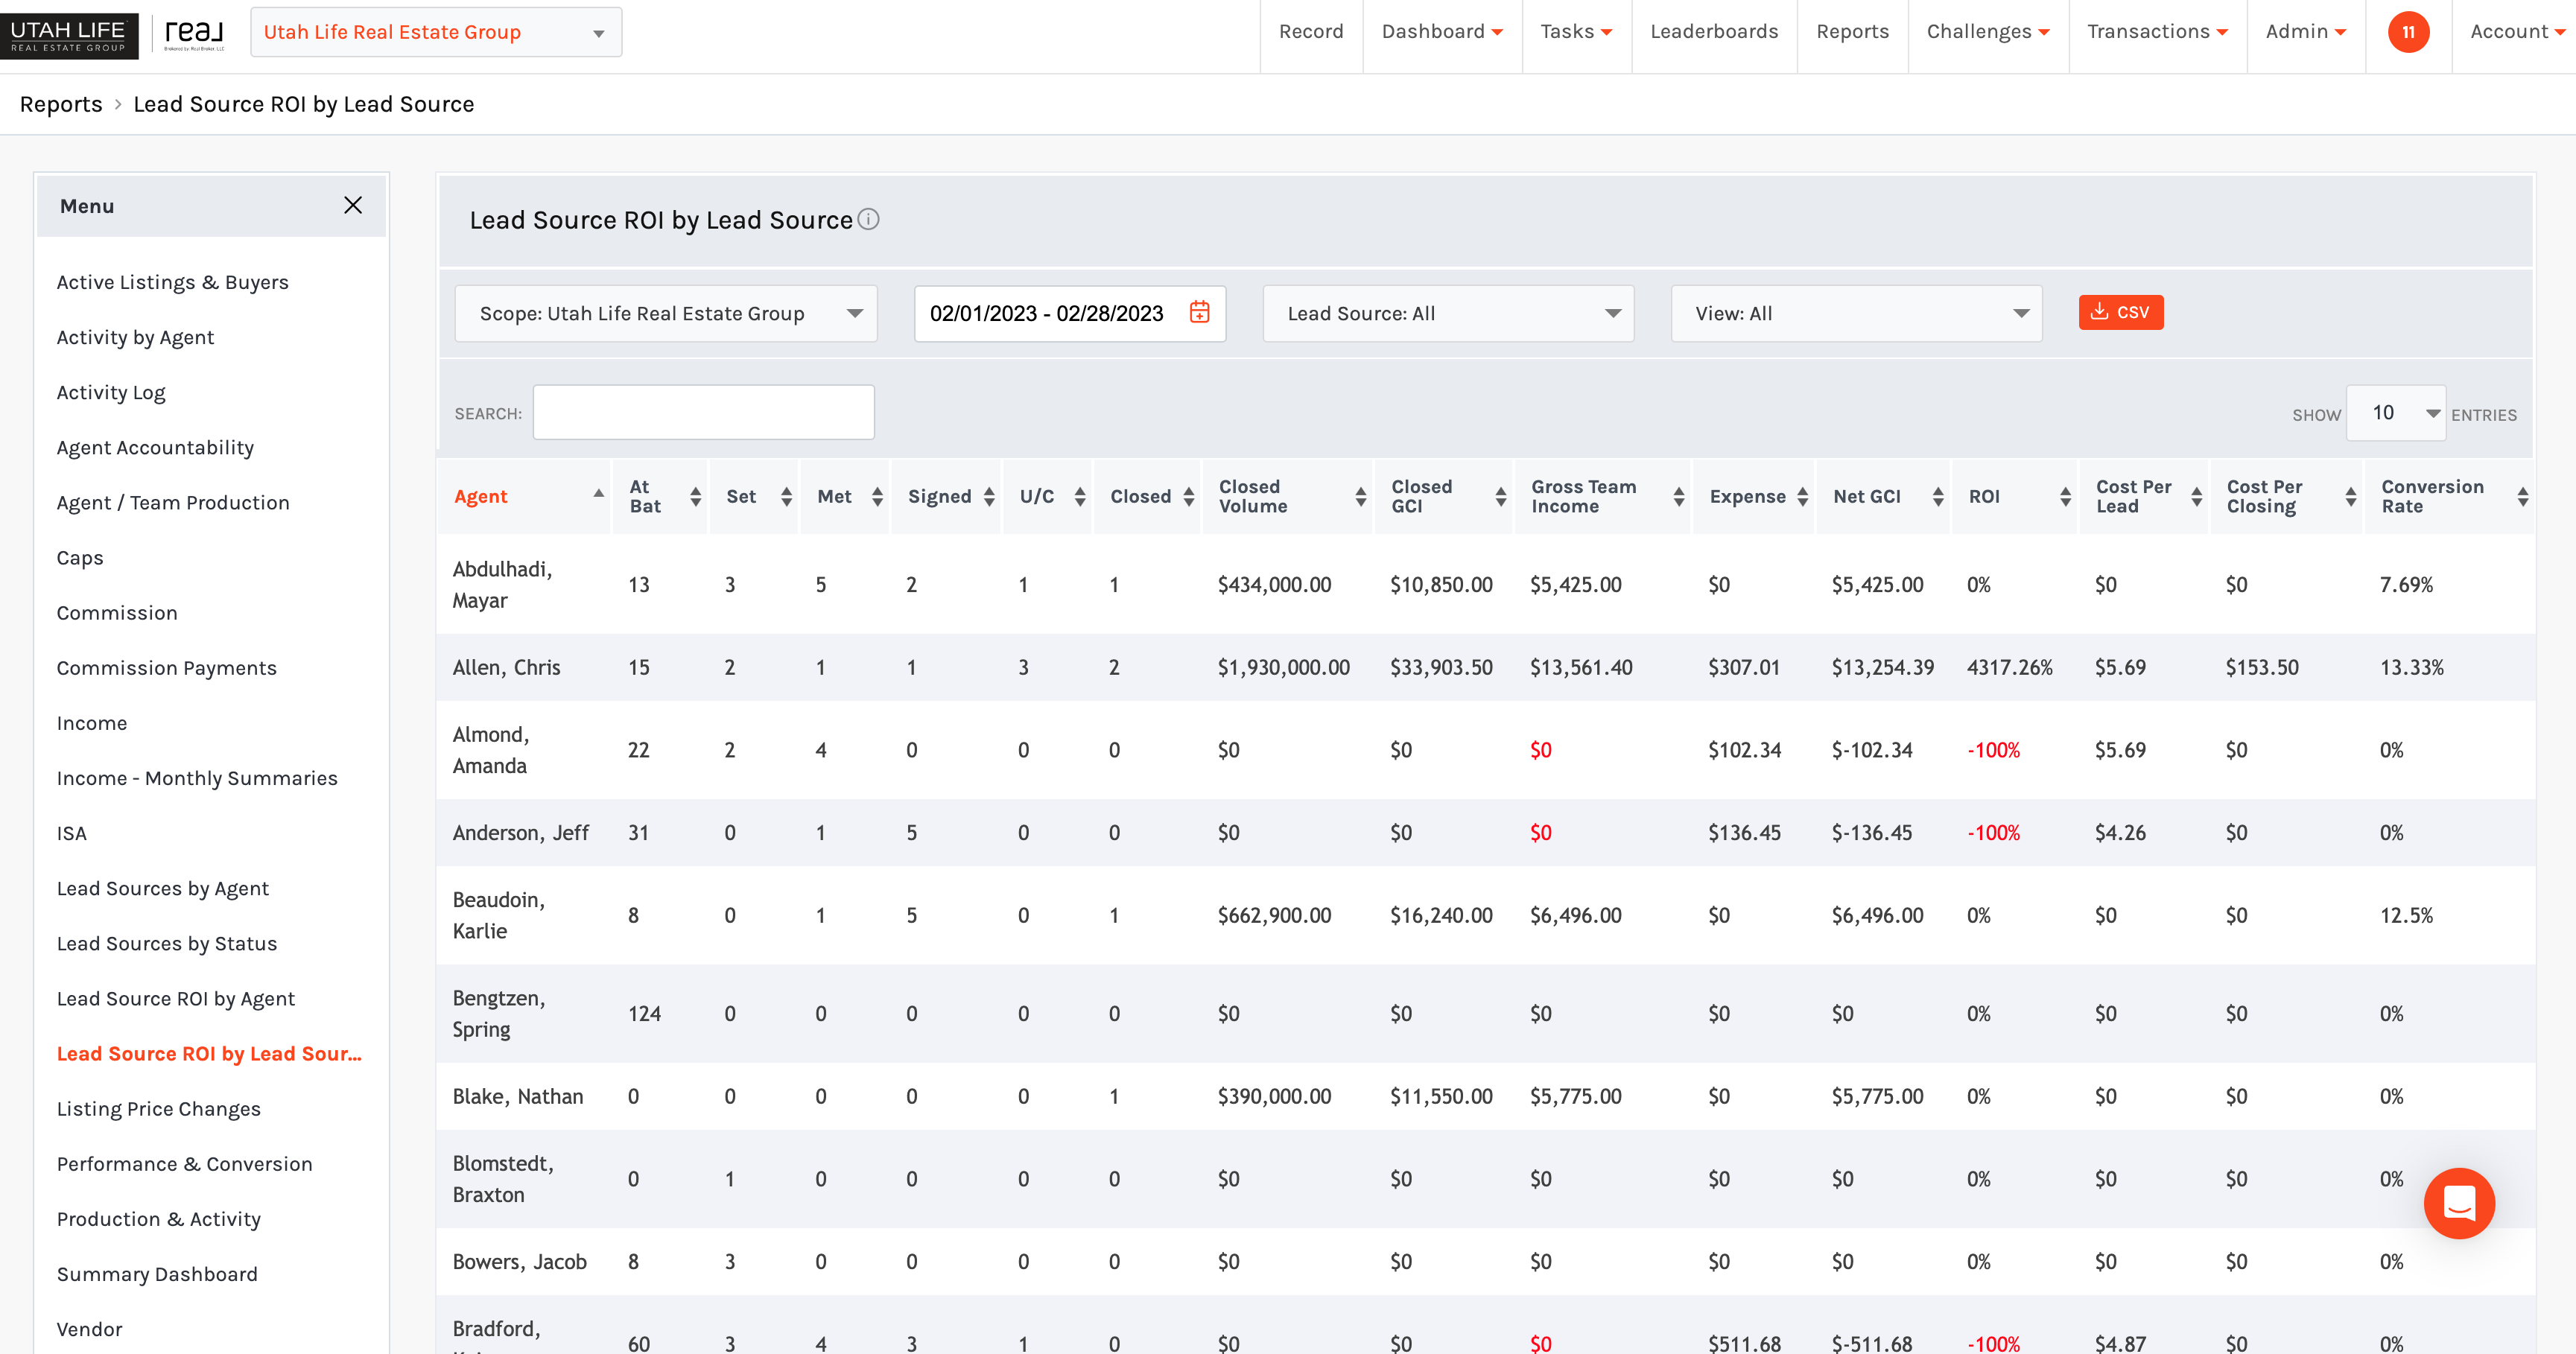Viewport: 2576px width, 1354px height.
Task: Click into the table Search field
Action: click(x=704, y=412)
